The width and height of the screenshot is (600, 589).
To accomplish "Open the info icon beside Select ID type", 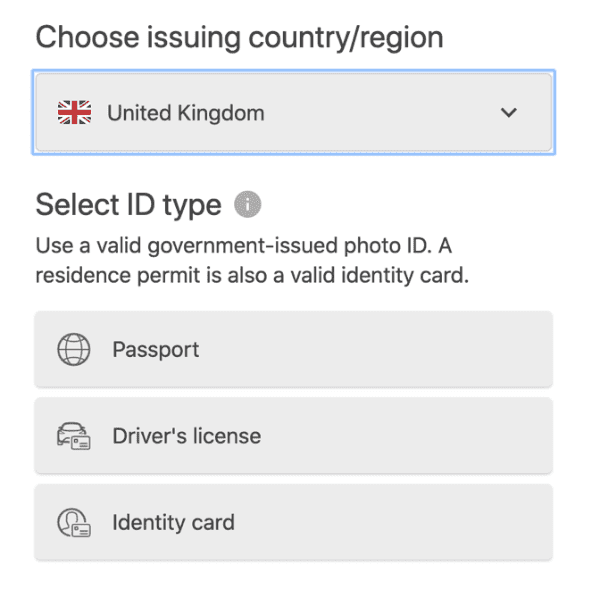I will pos(248,204).
